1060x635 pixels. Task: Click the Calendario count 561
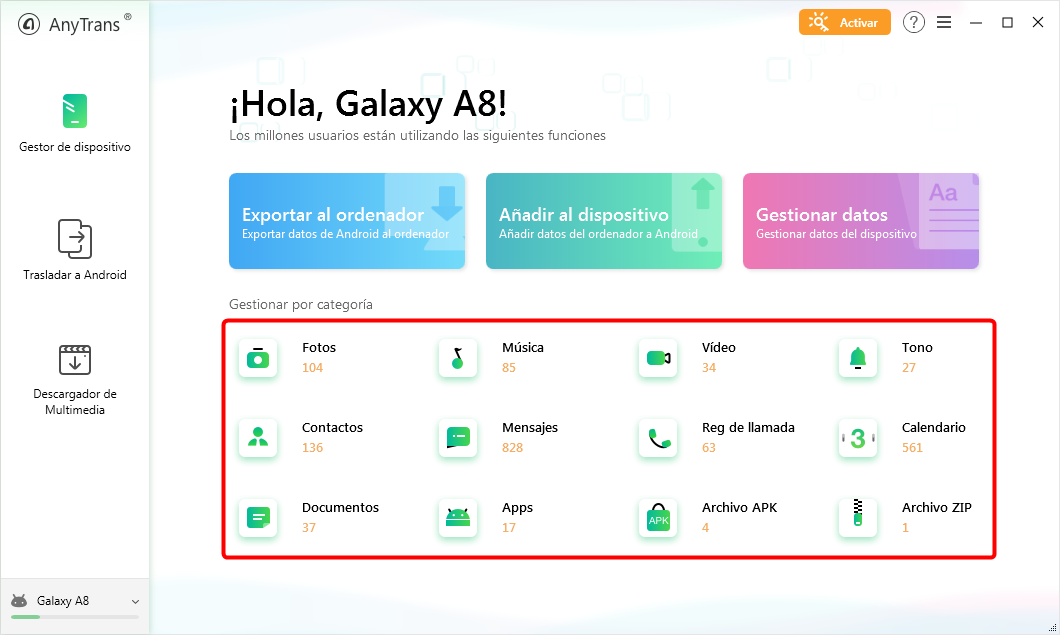pos(912,448)
